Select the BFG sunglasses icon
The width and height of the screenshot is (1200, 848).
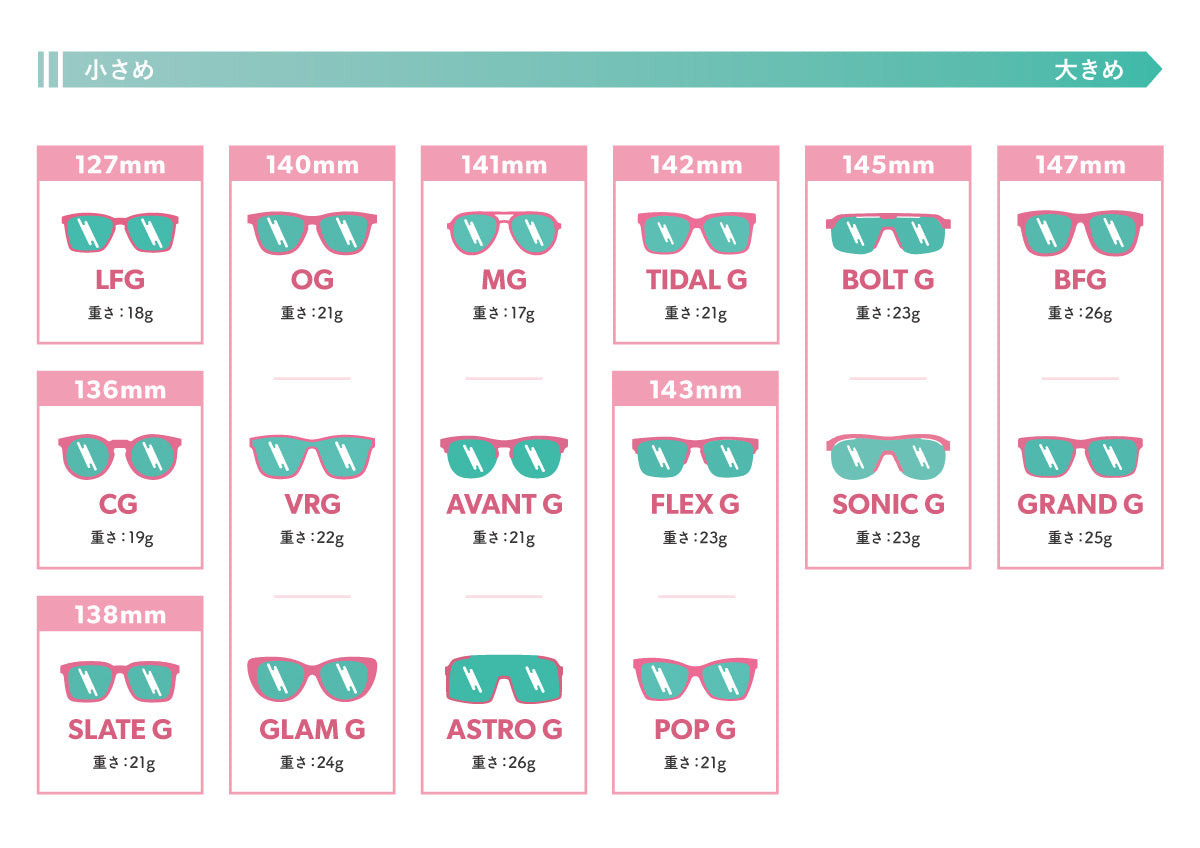1080,233
